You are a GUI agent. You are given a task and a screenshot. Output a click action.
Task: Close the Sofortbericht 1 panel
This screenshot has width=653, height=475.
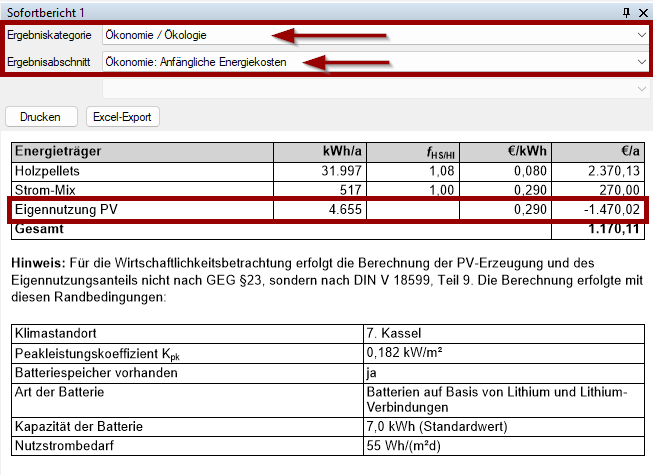[641, 11]
